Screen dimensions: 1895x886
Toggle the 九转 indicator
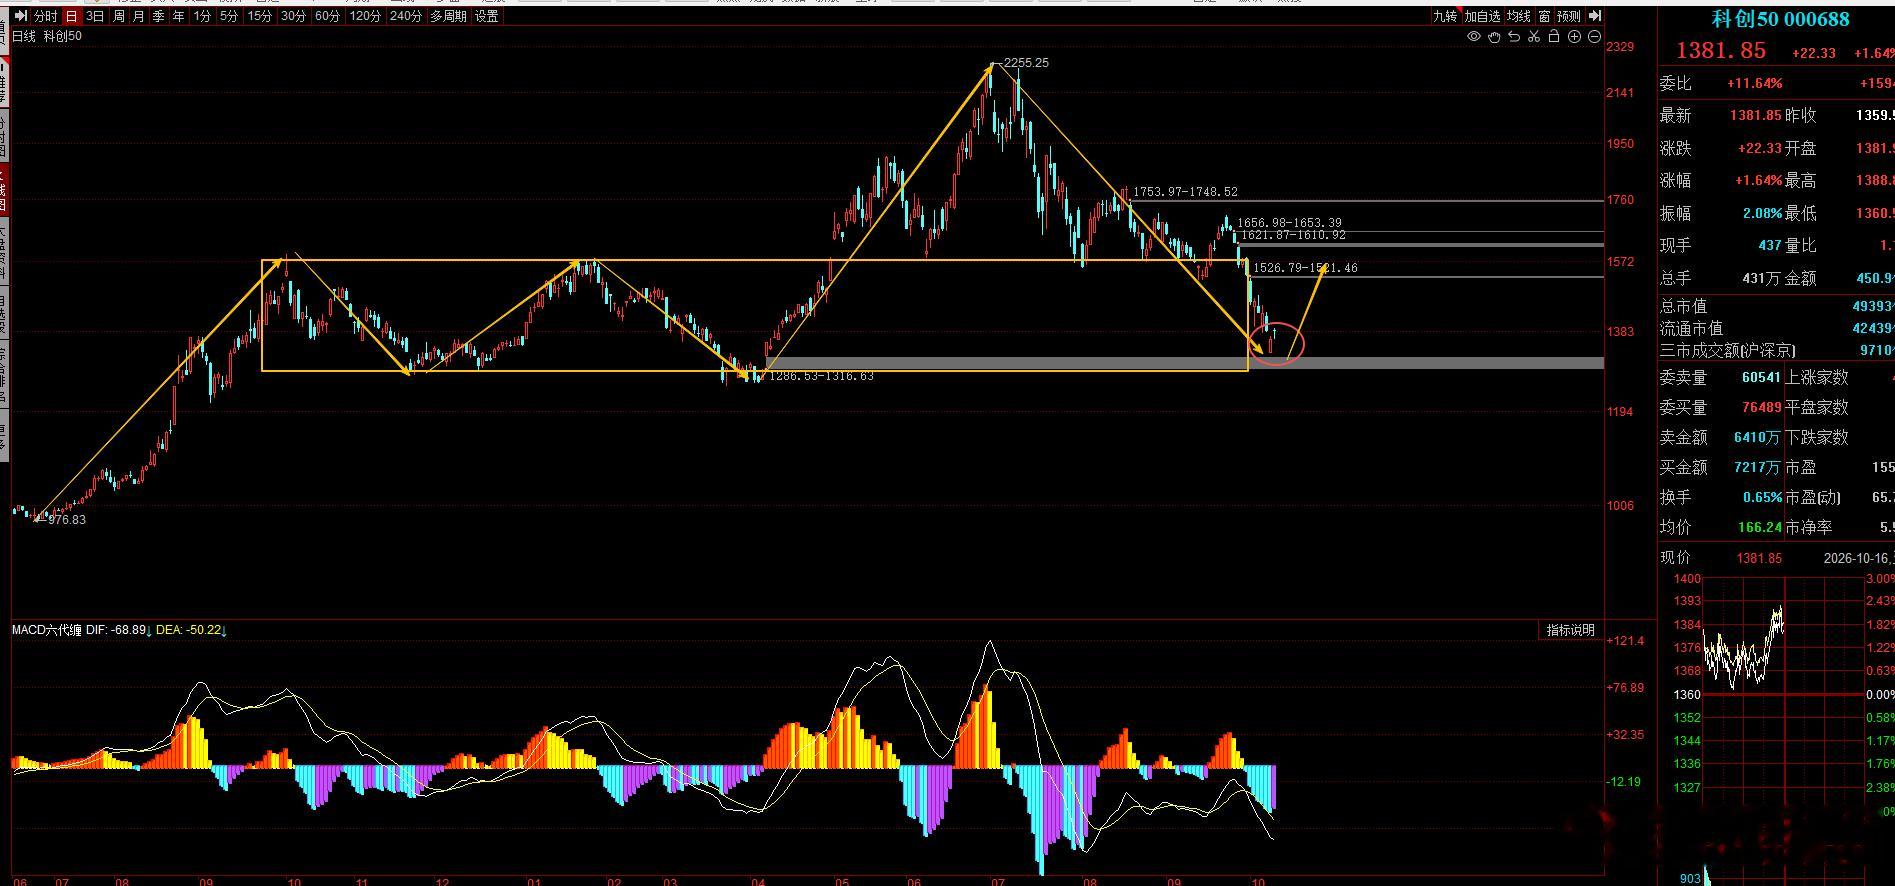[1445, 16]
